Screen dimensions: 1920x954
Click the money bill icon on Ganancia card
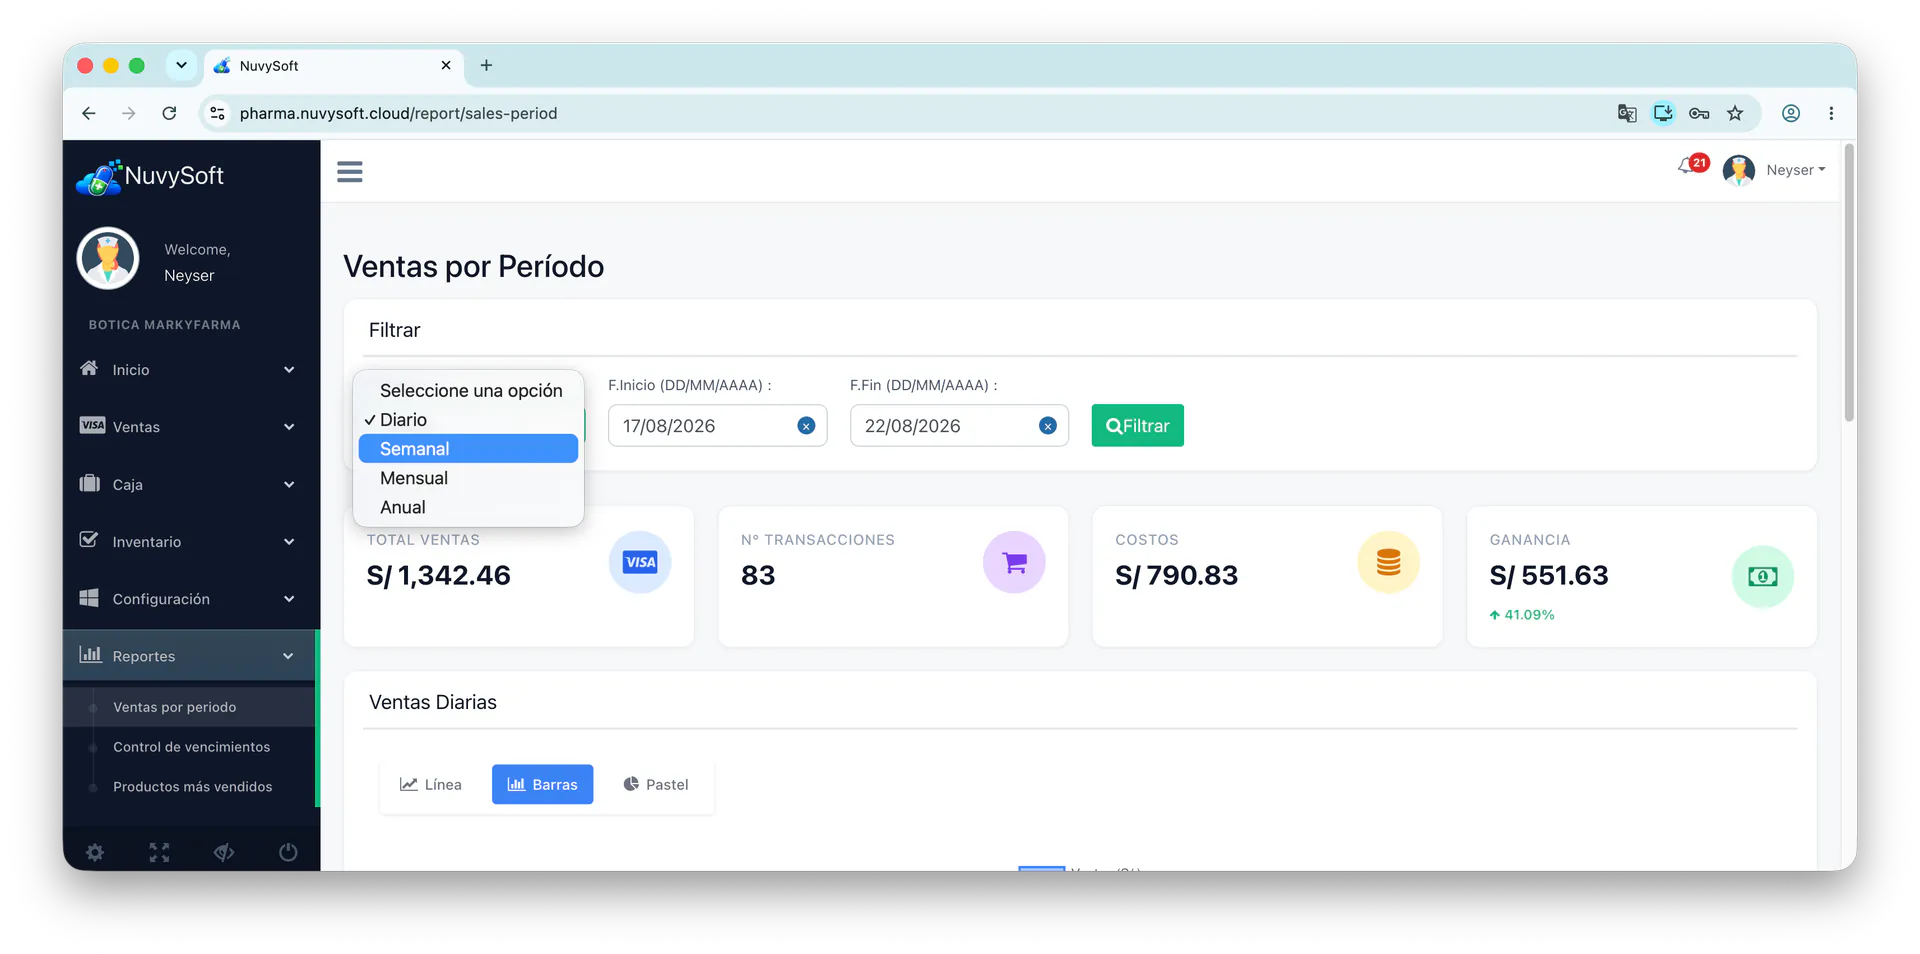(x=1762, y=576)
